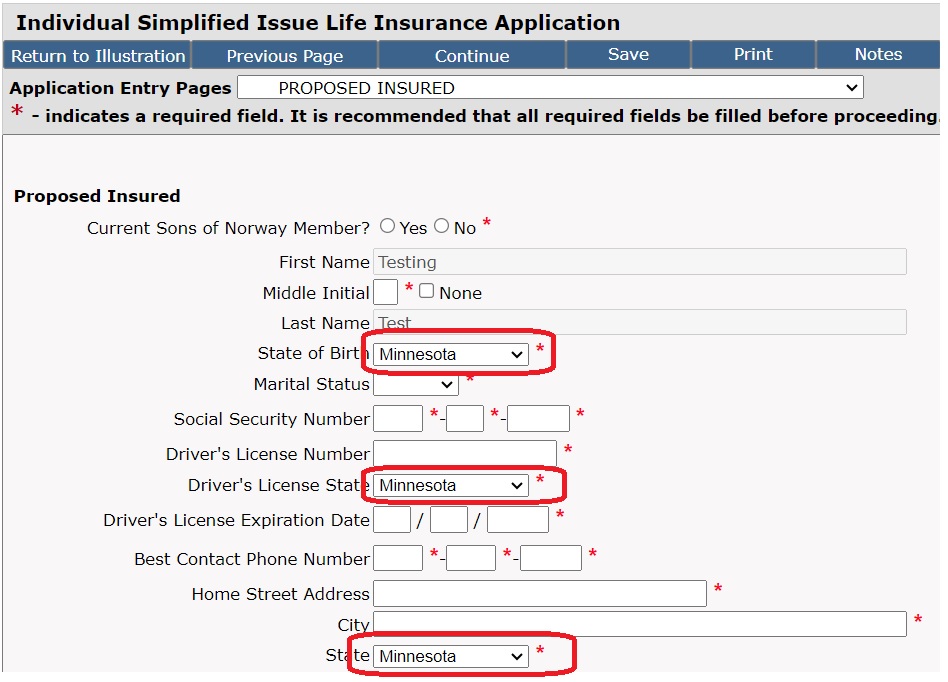Open the home address State dropdown
The height and width of the screenshot is (682, 948).
(450, 656)
